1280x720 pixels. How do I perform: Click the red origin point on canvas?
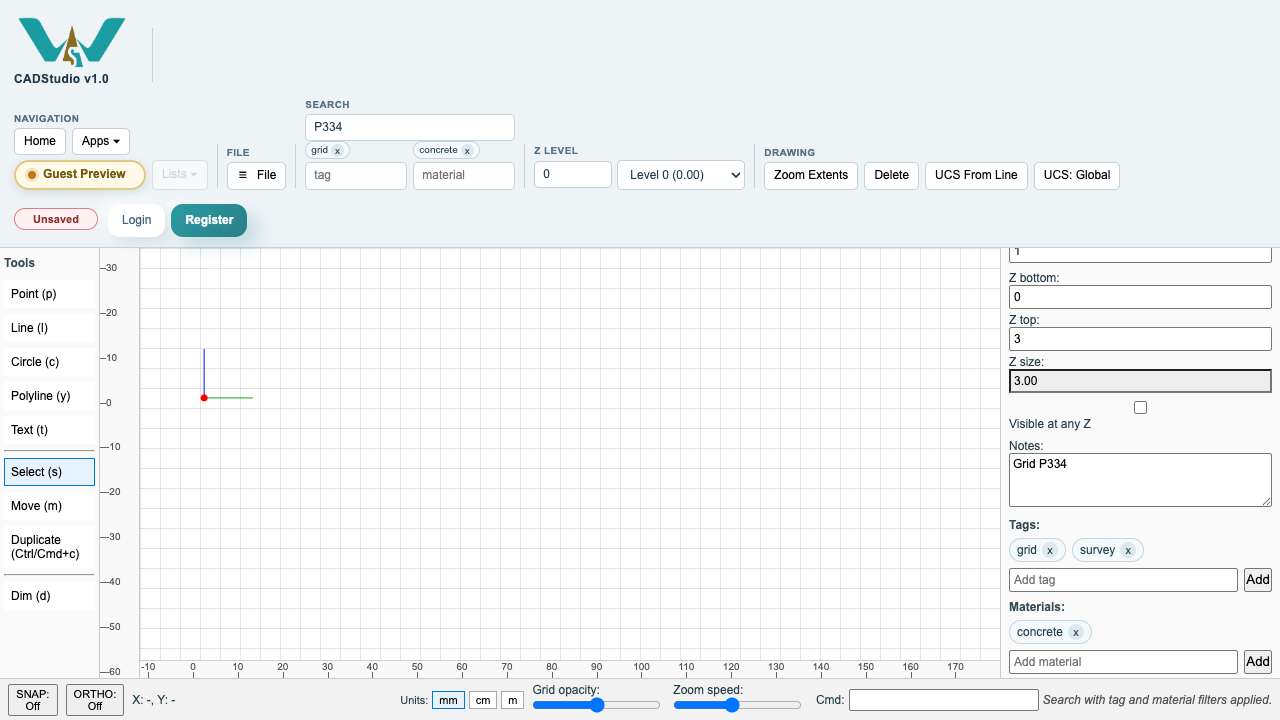[204, 398]
